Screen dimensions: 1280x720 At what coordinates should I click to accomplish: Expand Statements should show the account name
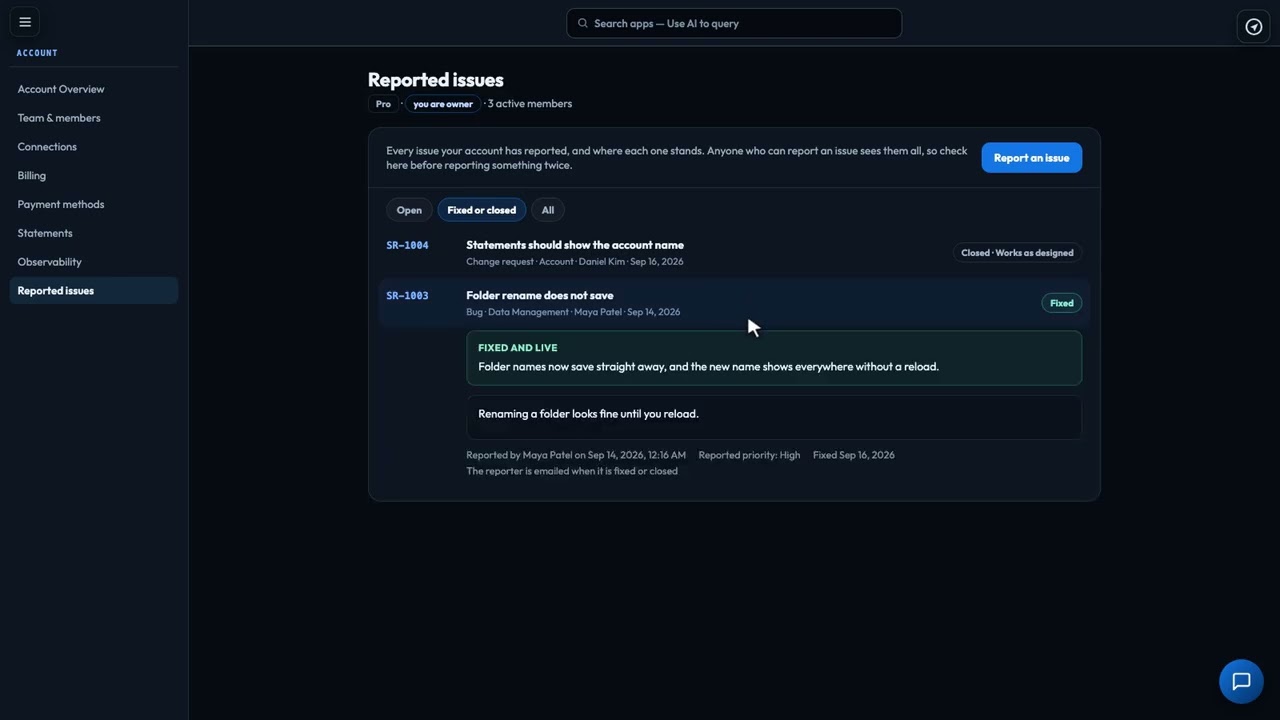[734, 253]
